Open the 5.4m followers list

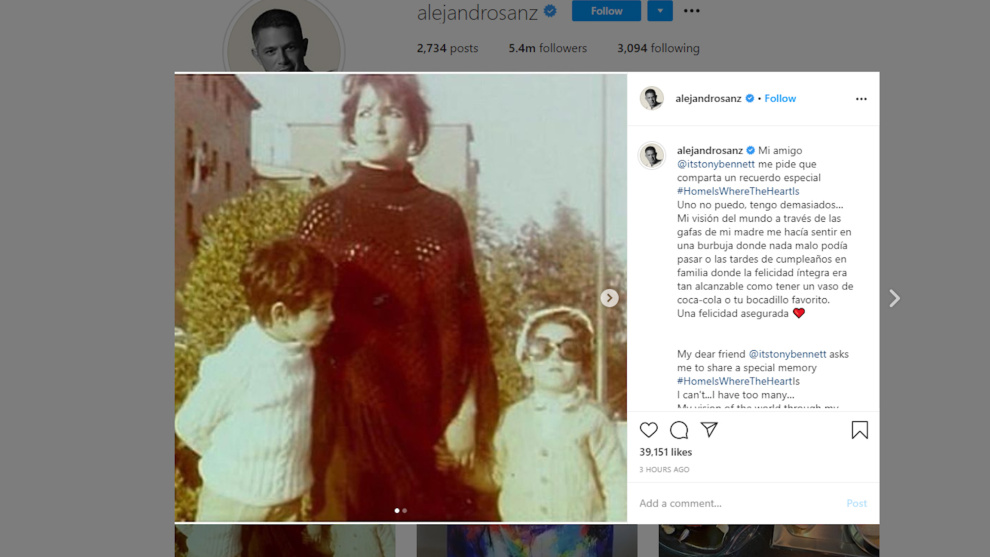click(547, 48)
